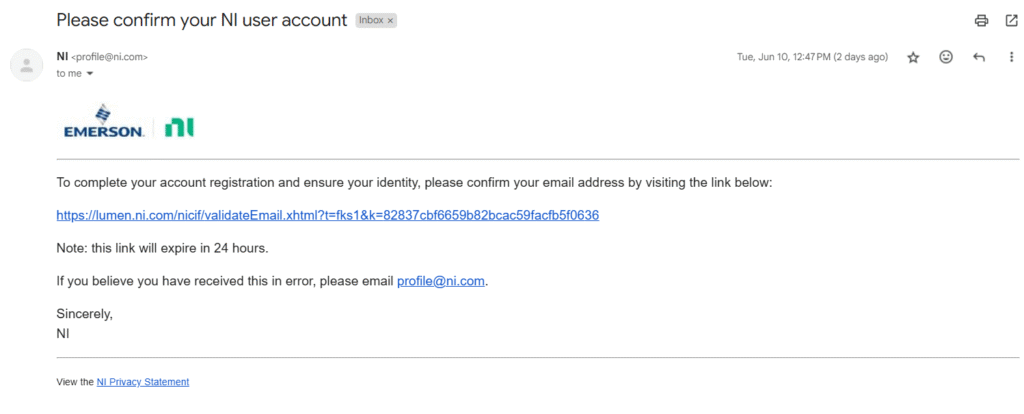
Task: Click the sender address <profile@ni.com> in the header
Action: [x=109, y=57]
